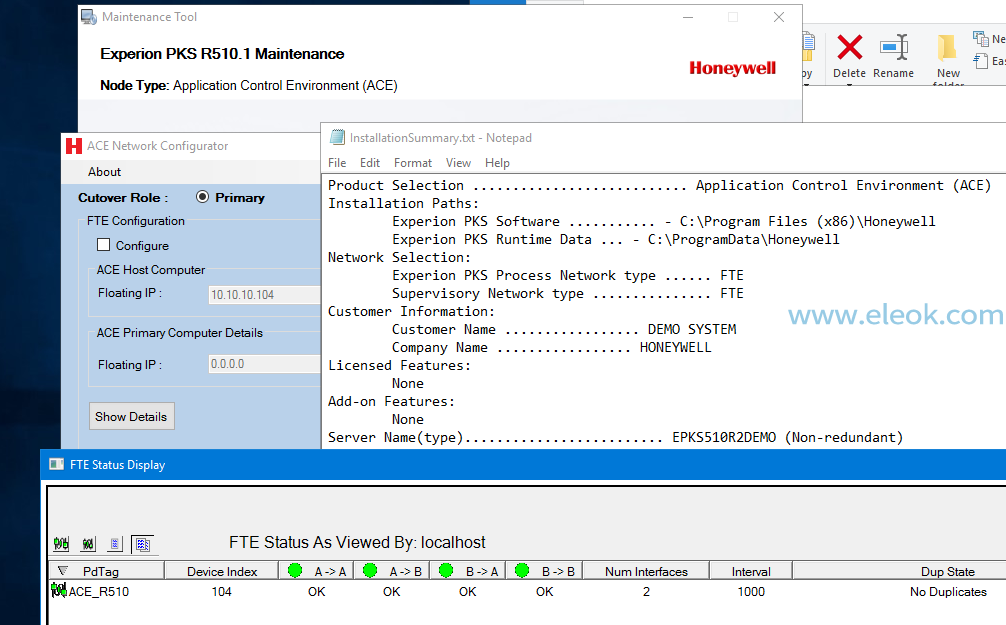
Task: Click the 'Product Selection' line in Notepad
Action: pos(659,185)
